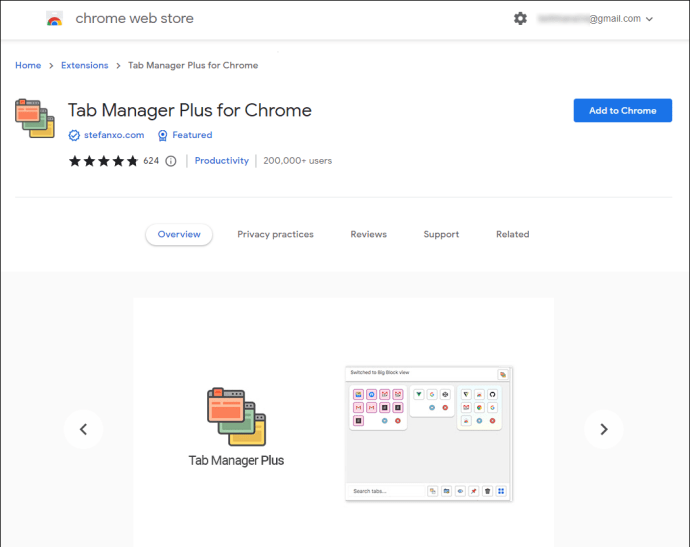Click the chrome web store title text
Screen dimensions: 690x547
click(135, 18)
